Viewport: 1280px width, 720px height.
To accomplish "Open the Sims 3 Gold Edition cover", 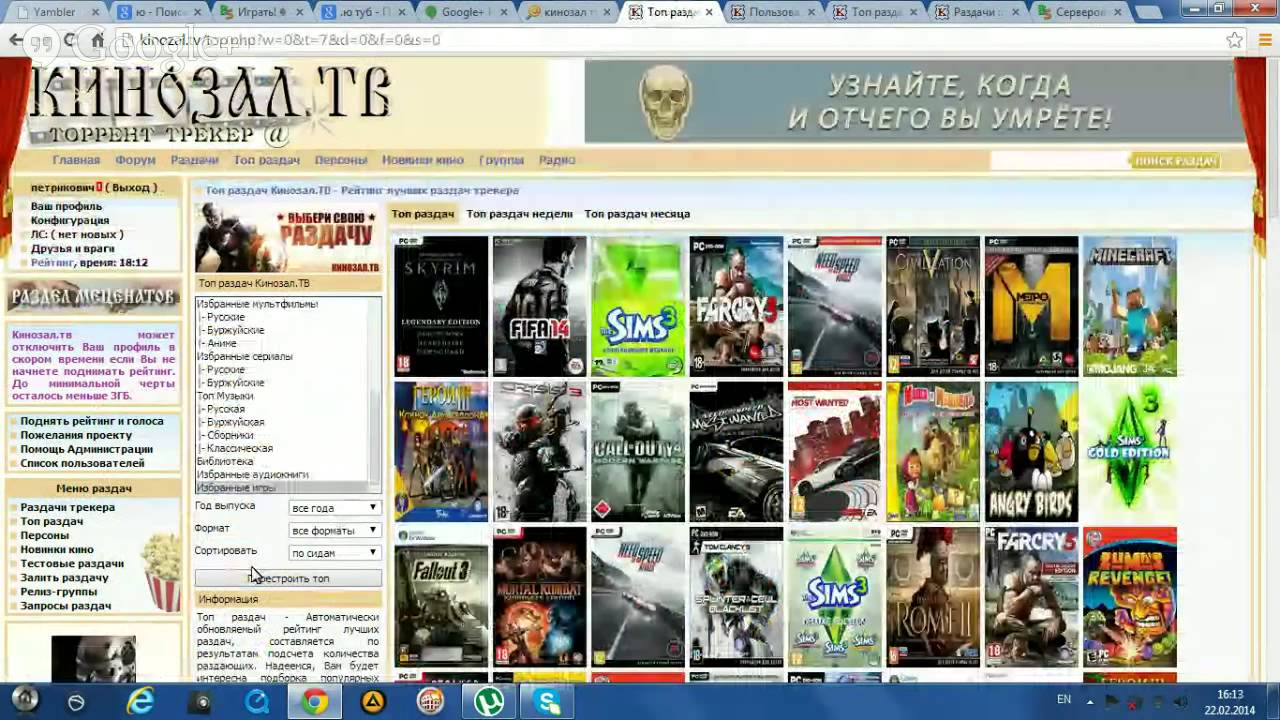I will [x=1130, y=451].
